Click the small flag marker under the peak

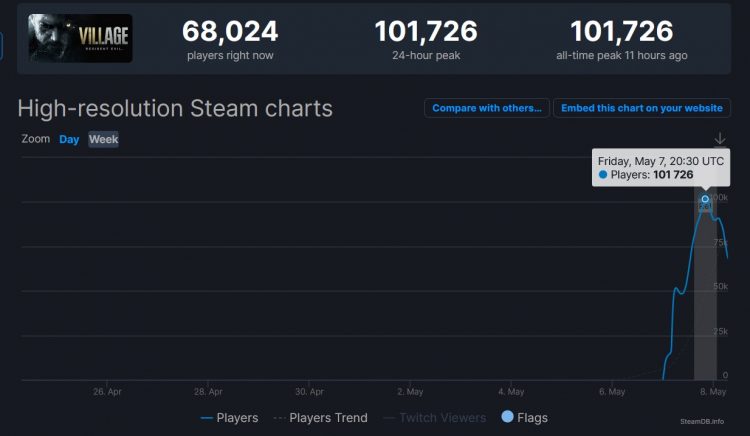click(x=705, y=208)
